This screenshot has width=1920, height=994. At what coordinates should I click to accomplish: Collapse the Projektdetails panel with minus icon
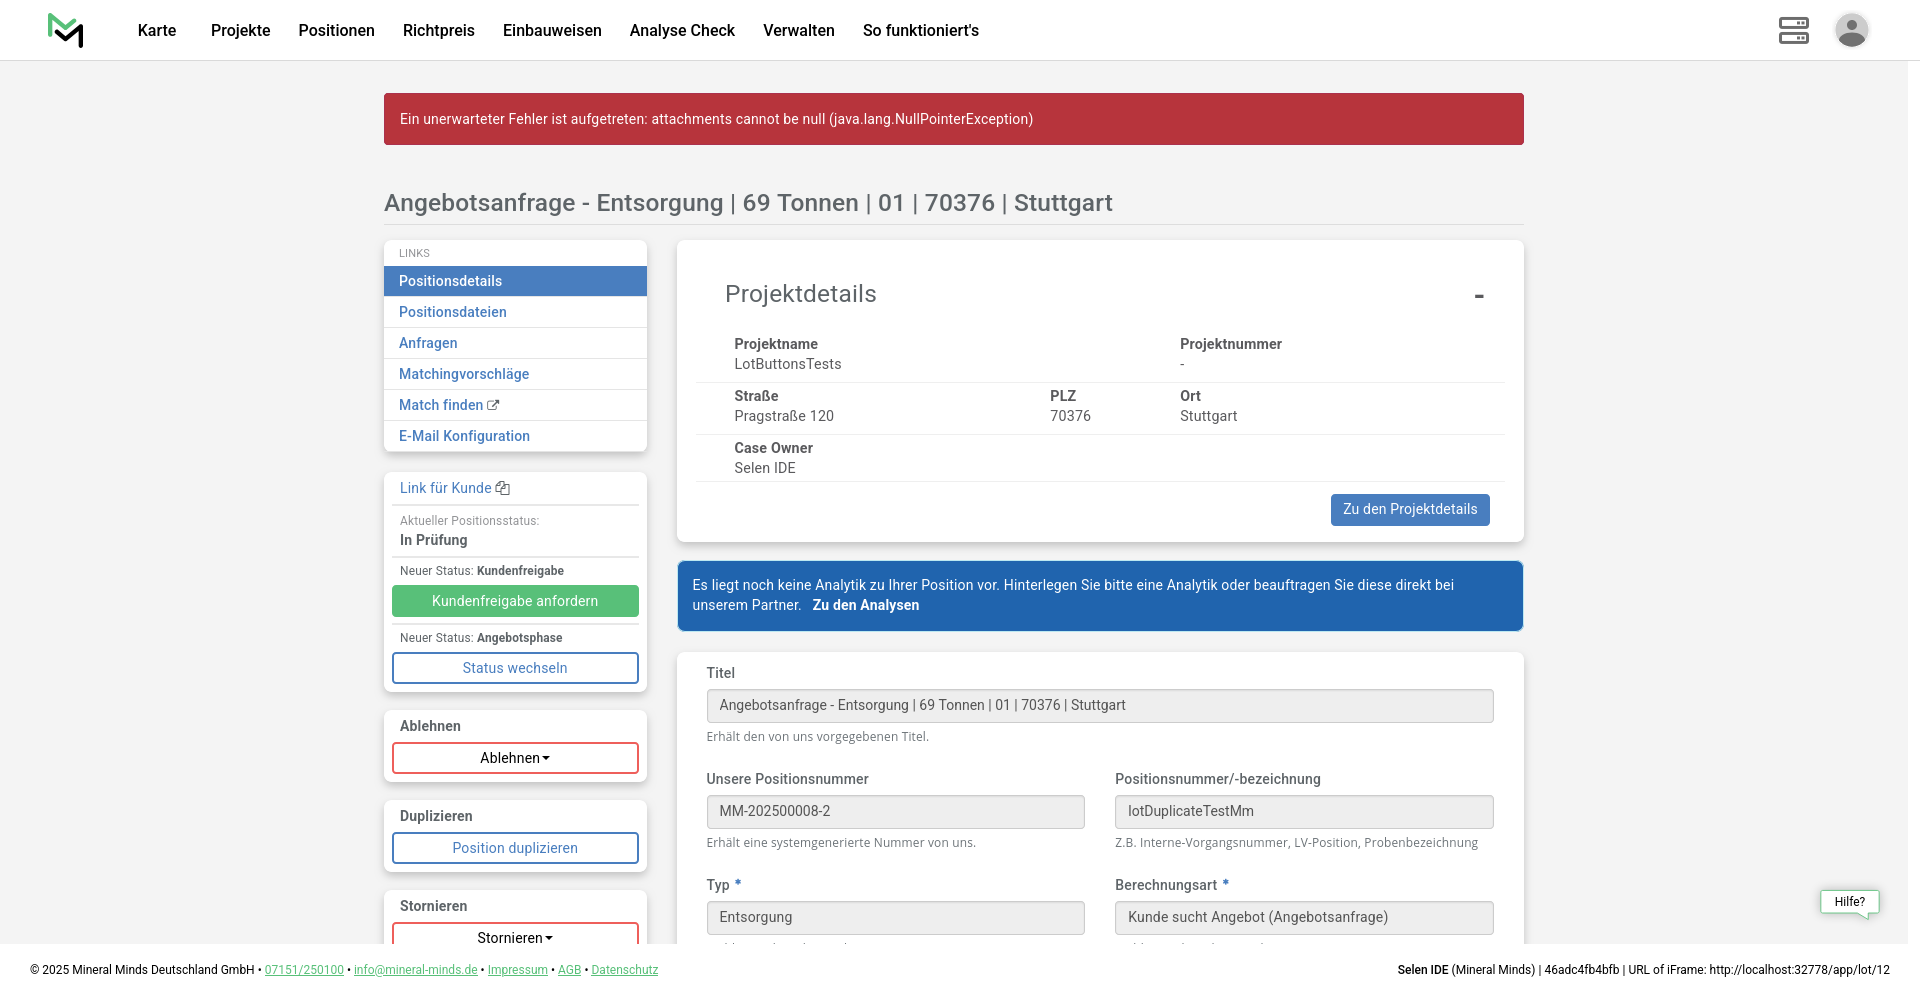pyautogui.click(x=1478, y=296)
